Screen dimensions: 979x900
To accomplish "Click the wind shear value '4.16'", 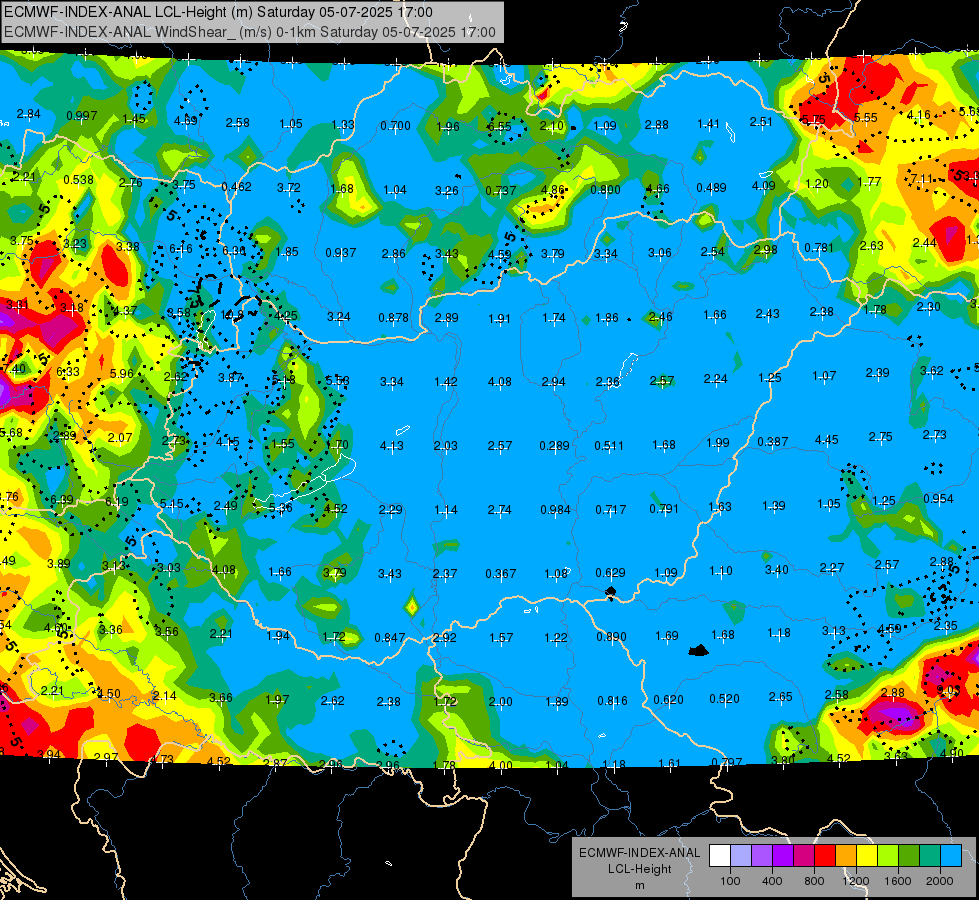I will 918,115.
